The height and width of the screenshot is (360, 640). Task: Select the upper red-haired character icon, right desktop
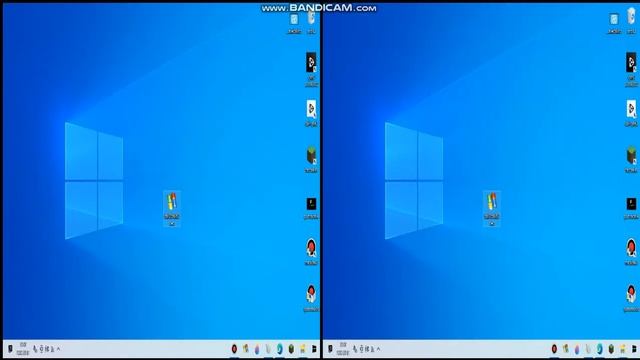pos(631,248)
